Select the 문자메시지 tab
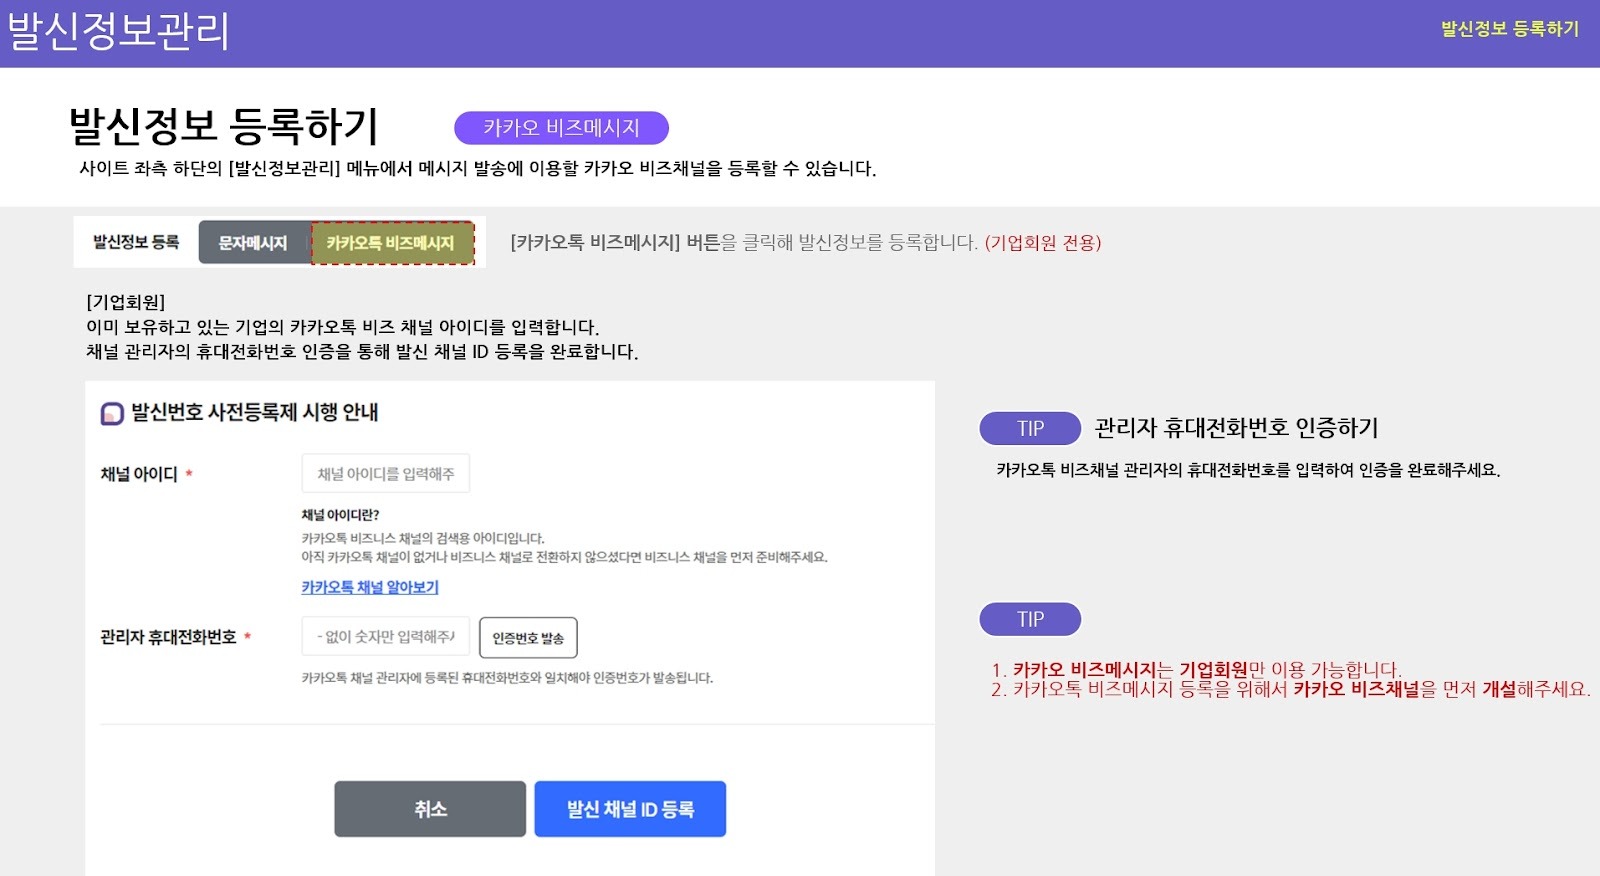This screenshot has width=1600, height=876. [253, 243]
